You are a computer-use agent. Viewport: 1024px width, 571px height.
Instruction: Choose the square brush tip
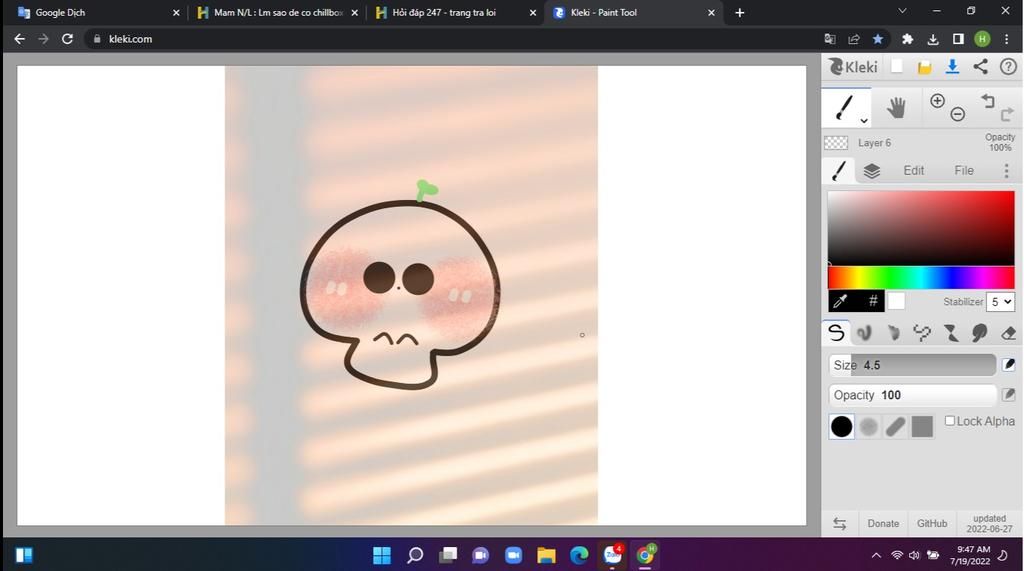(x=922, y=427)
